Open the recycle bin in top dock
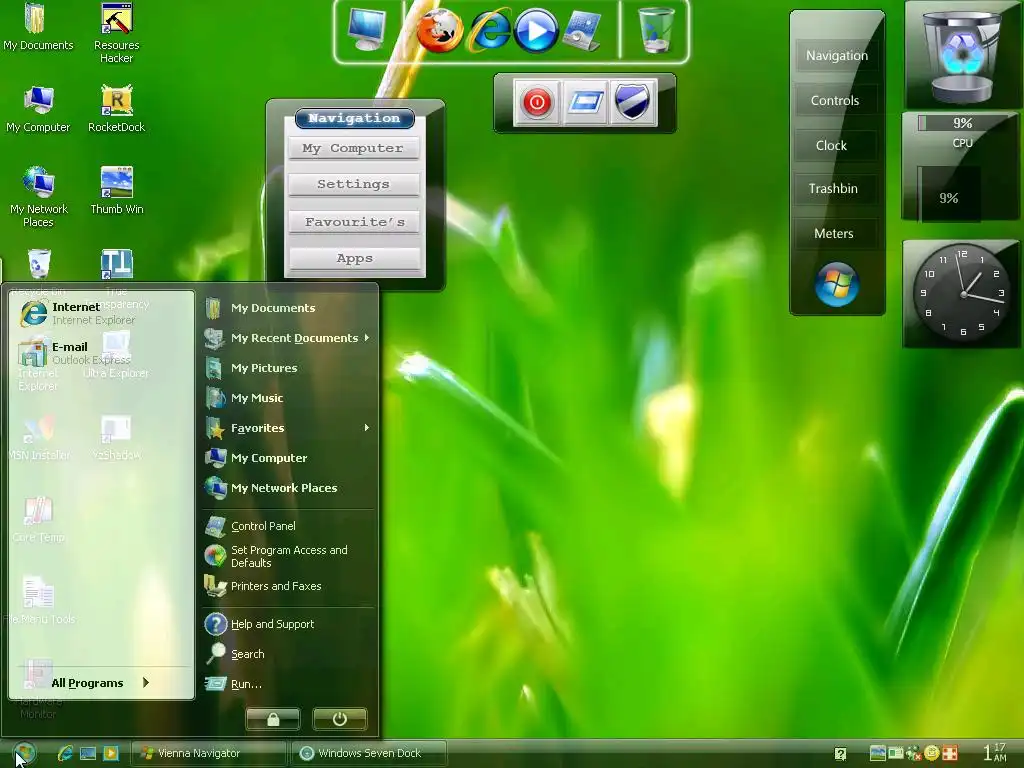 coord(656,30)
